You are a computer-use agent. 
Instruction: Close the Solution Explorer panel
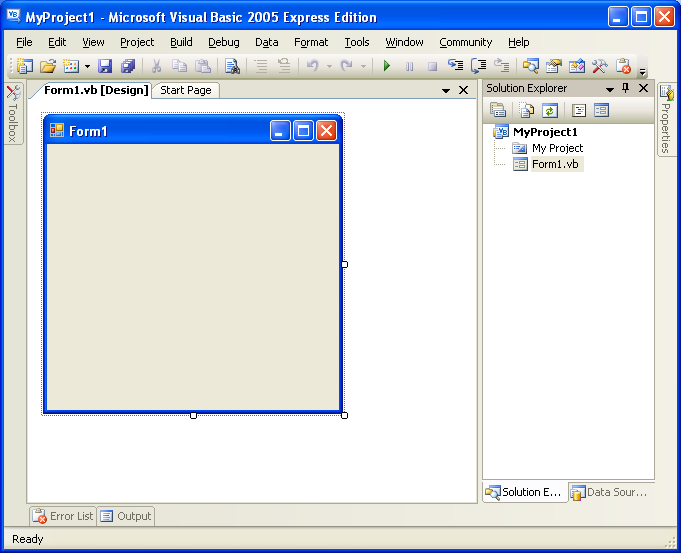click(x=643, y=88)
